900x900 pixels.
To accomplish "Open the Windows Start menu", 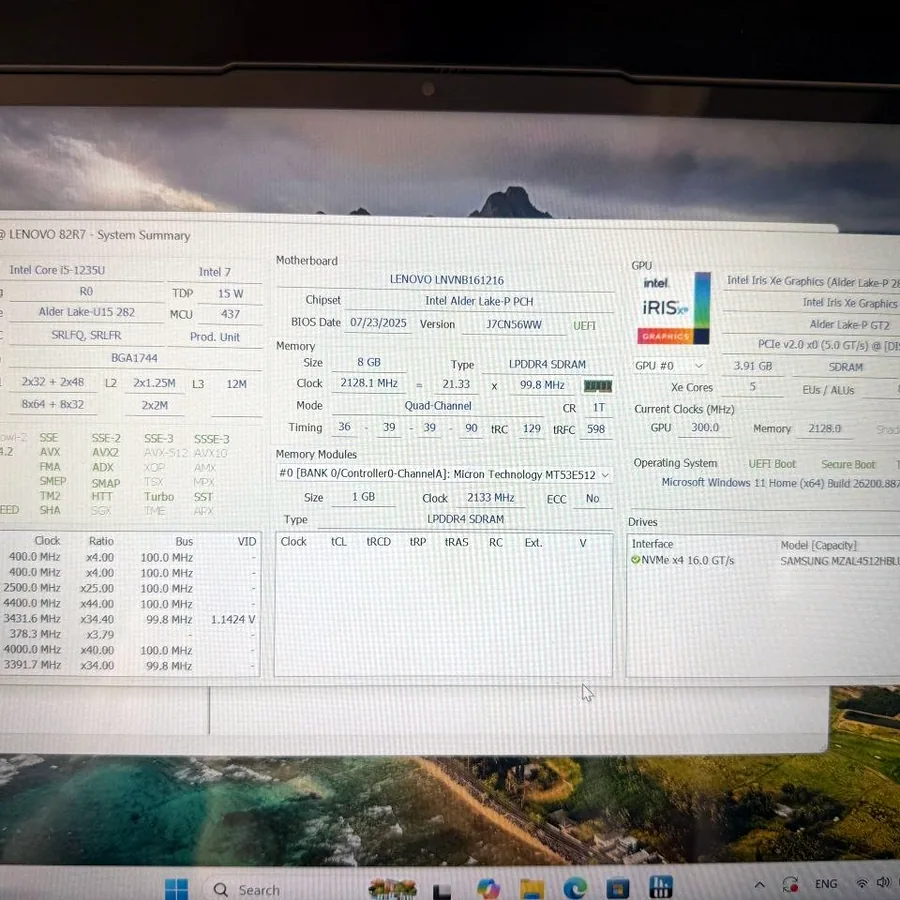I will [176, 889].
